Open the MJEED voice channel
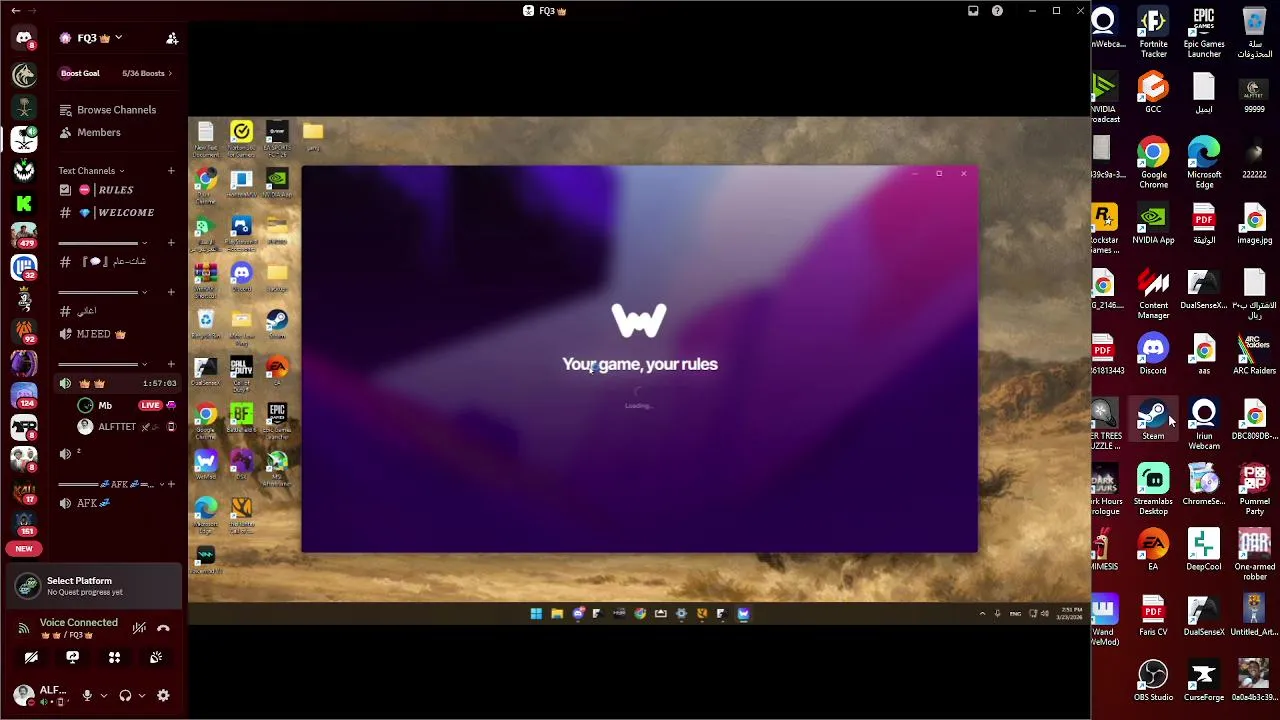The image size is (1280, 720). coord(117,334)
